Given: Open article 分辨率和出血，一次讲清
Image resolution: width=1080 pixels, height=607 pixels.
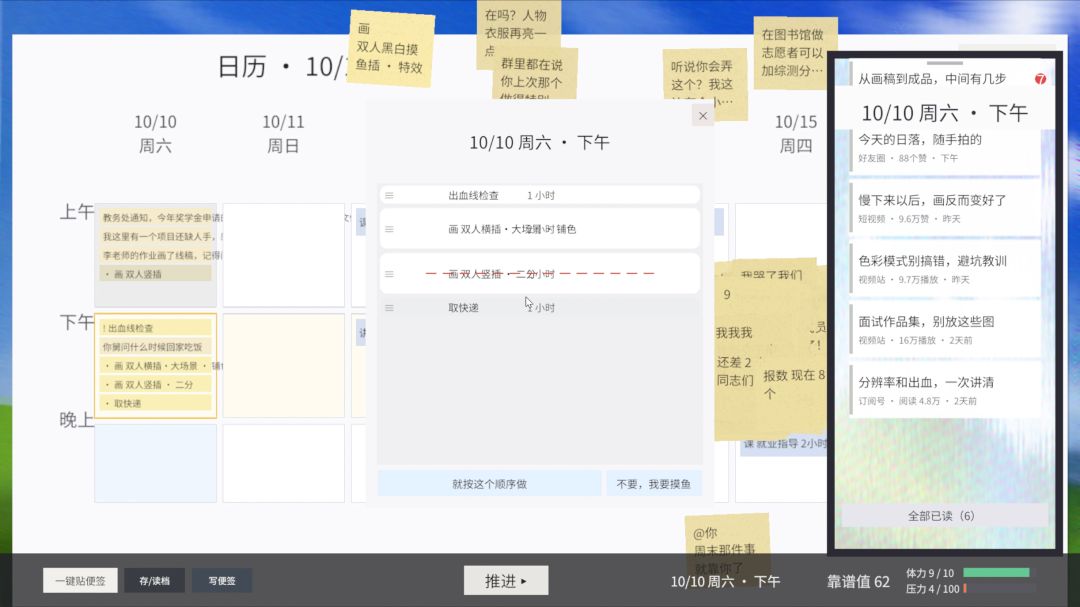Looking at the screenshot, I should pos(945,391).
